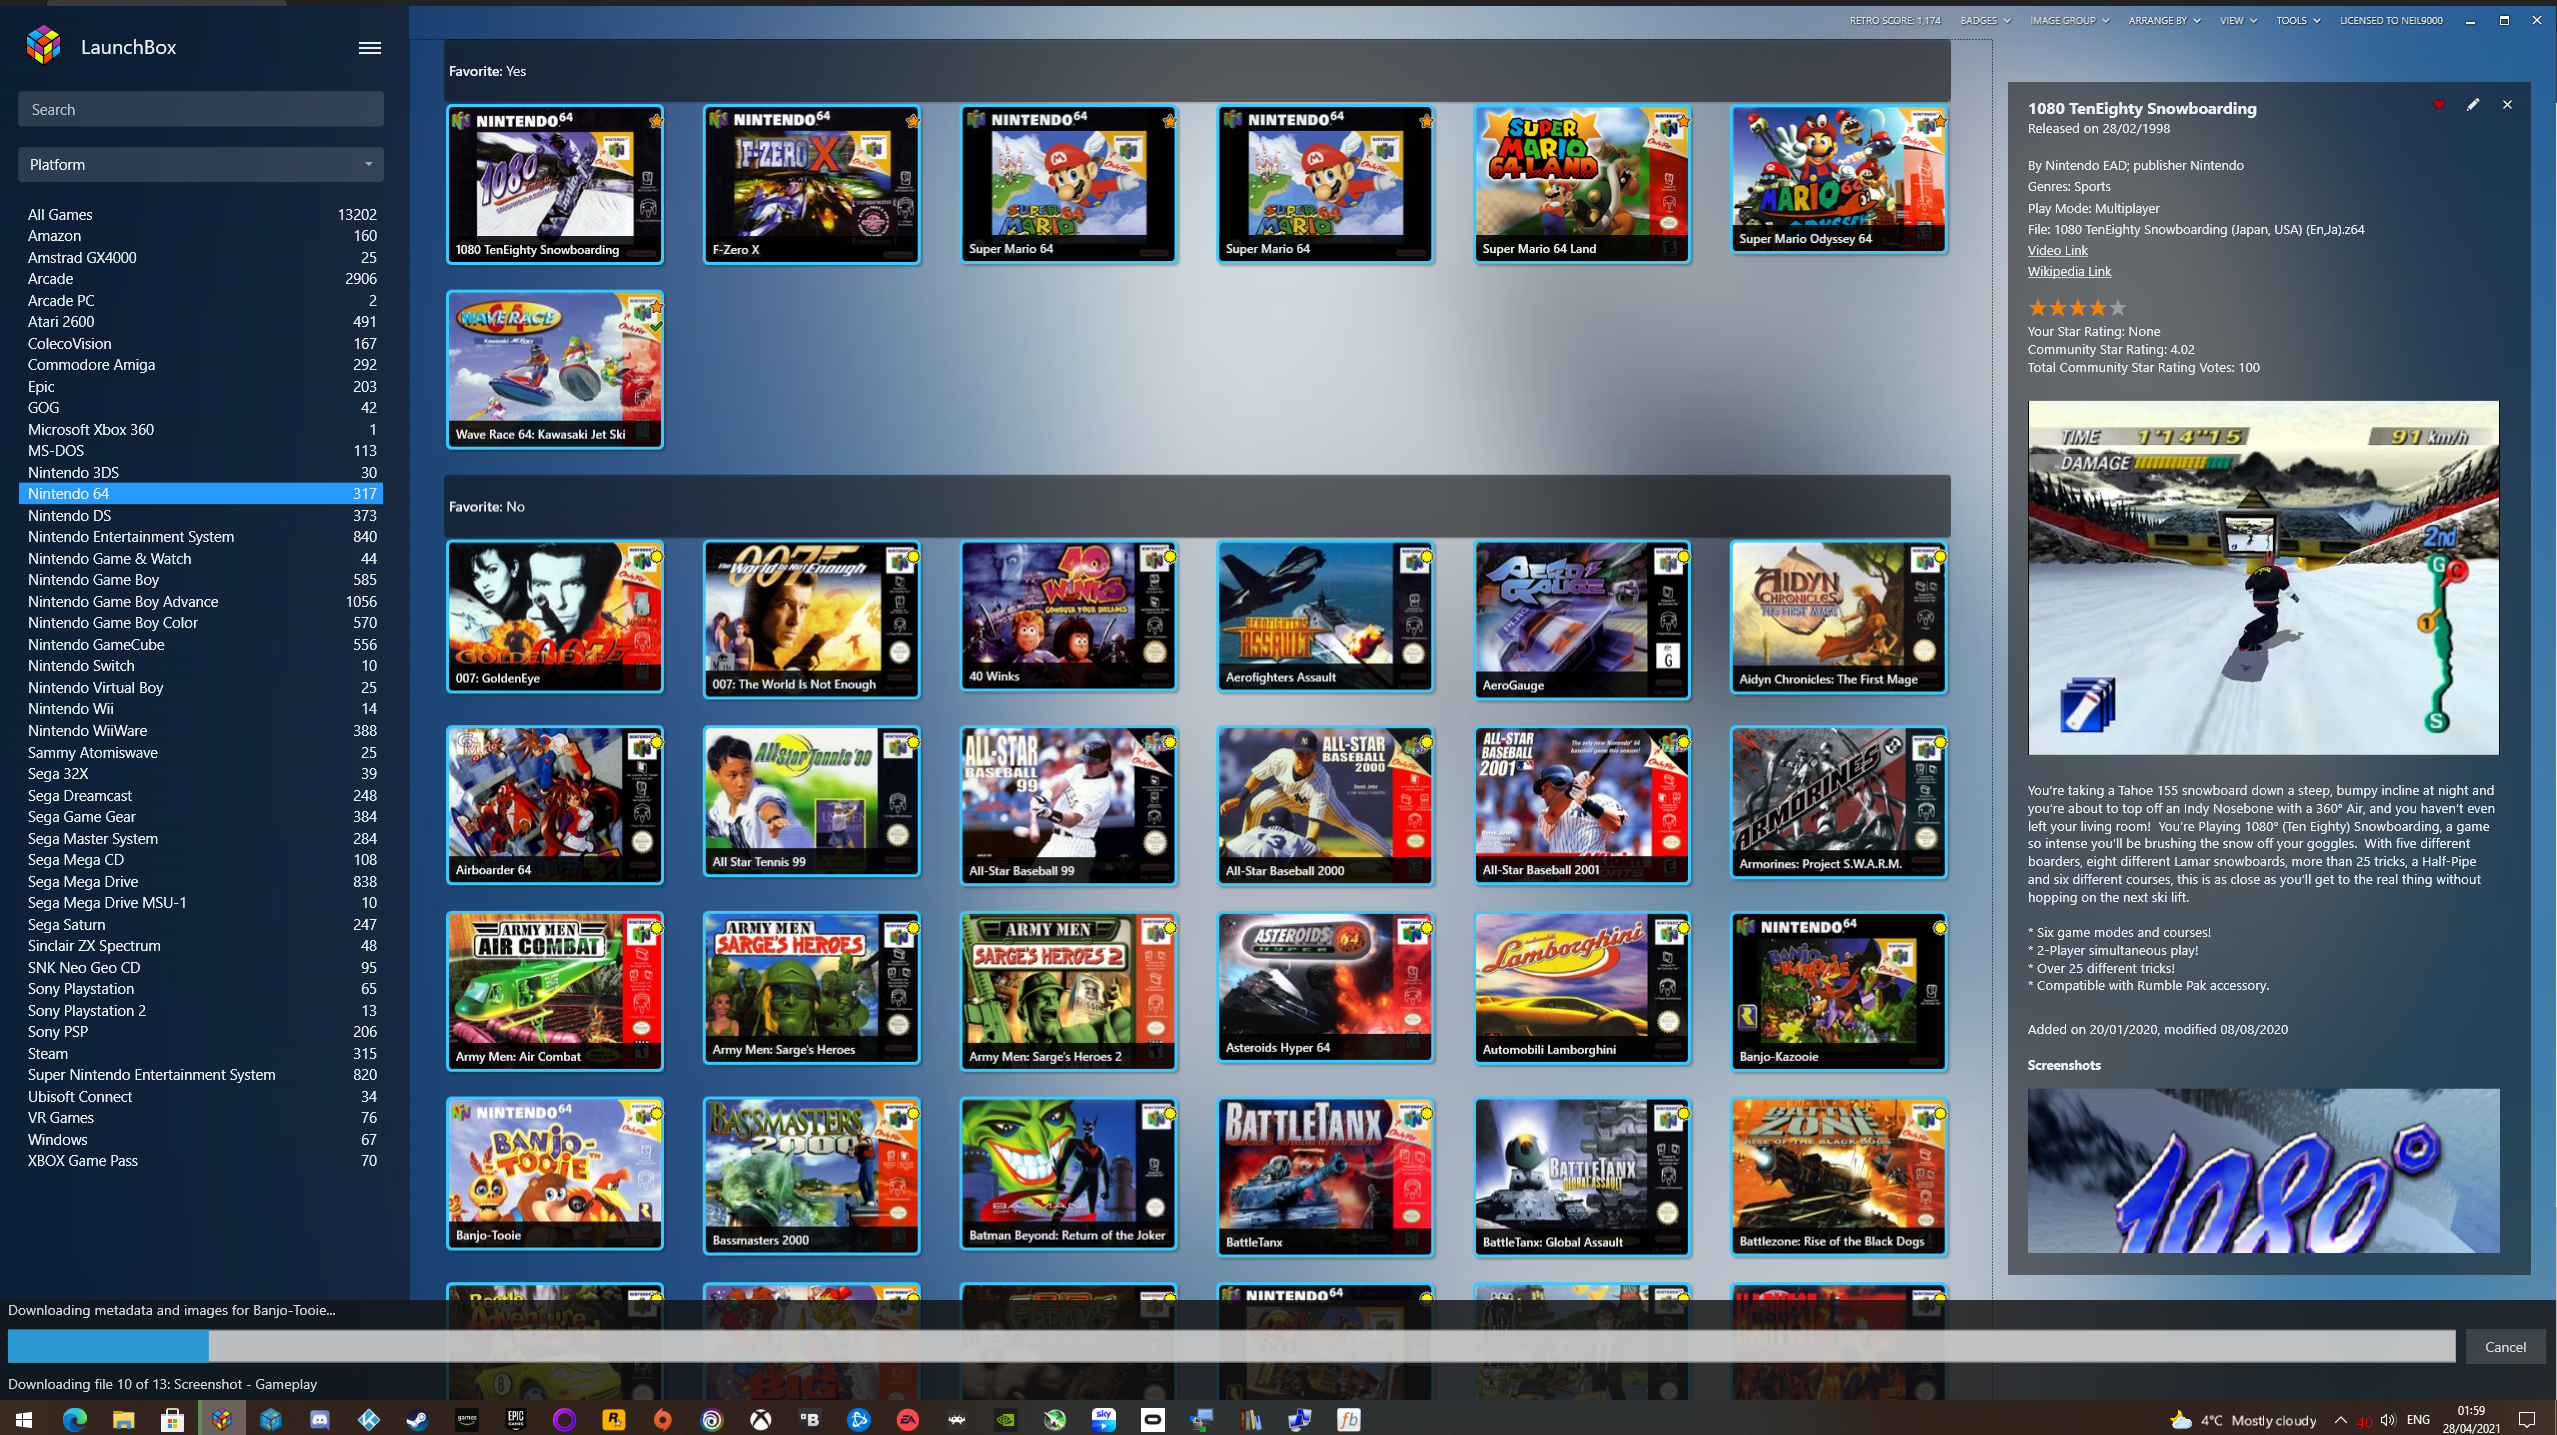The height and width of the screenshot is (1435, 2557).
Task: Open the Oculus taskbar icon
Action: [1152, 1419]
